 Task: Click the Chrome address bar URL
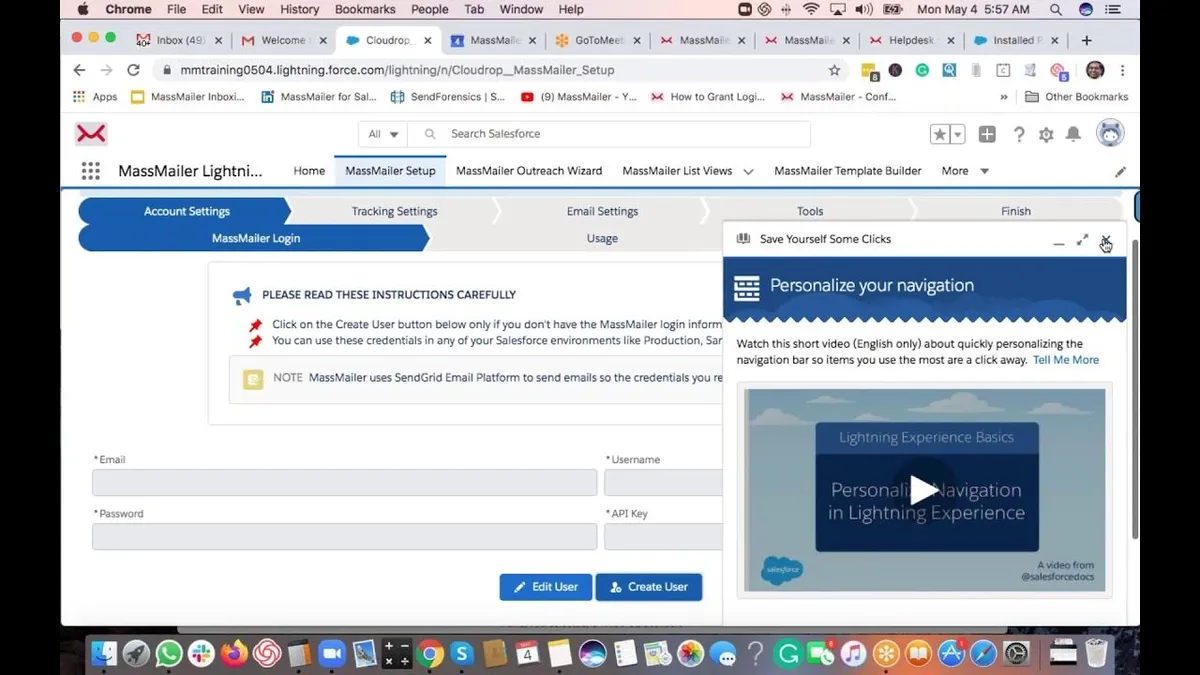tap(397, 70)
